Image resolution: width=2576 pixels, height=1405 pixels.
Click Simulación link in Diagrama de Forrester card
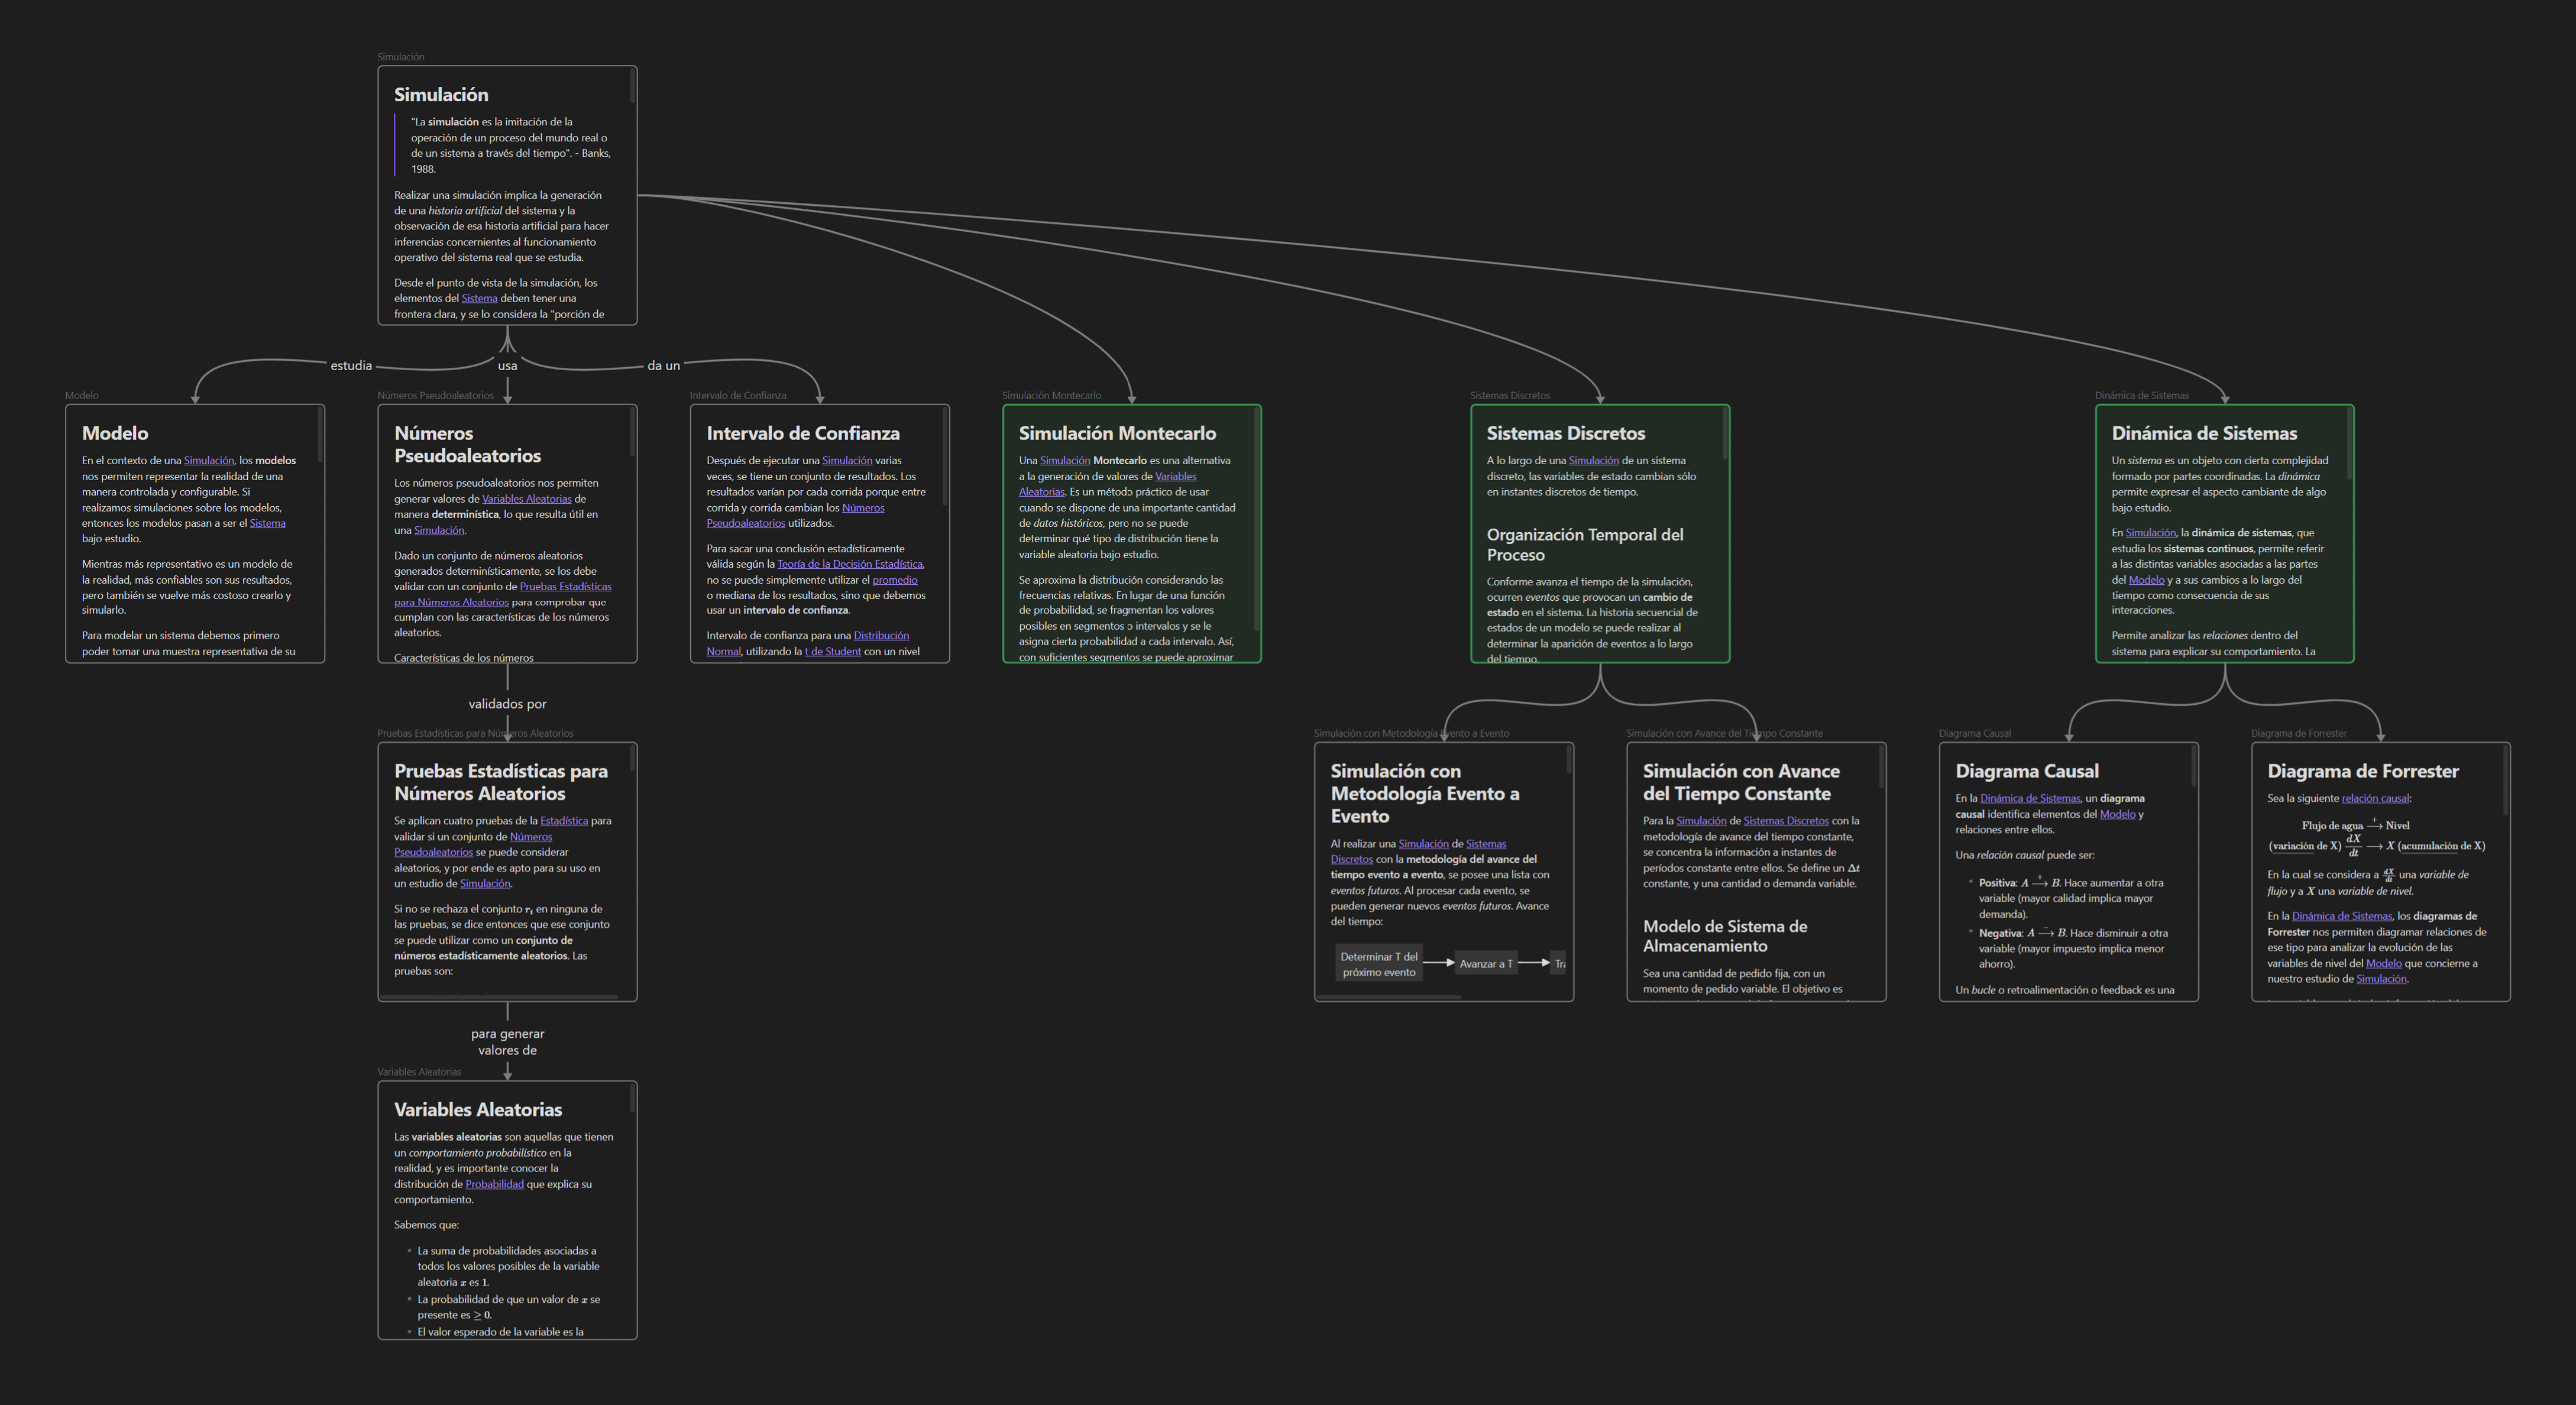pyautogui.click(x=2381, y=979)
